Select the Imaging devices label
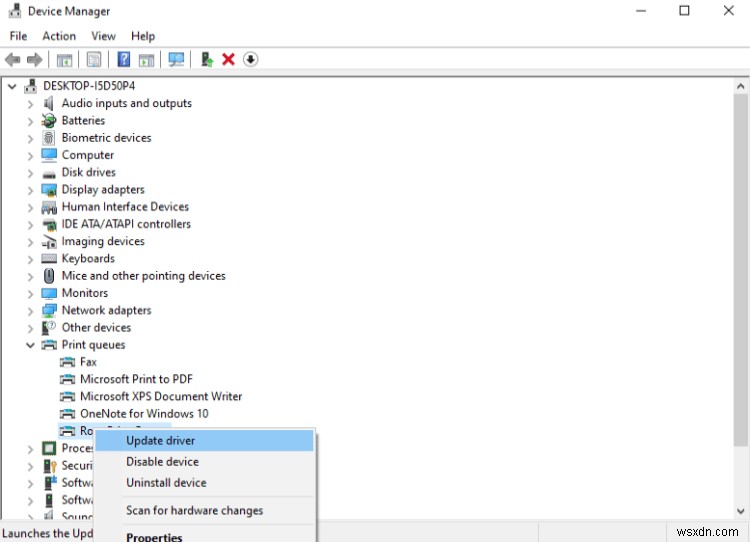Screen dimensions: 750x542 pos(103,242)
